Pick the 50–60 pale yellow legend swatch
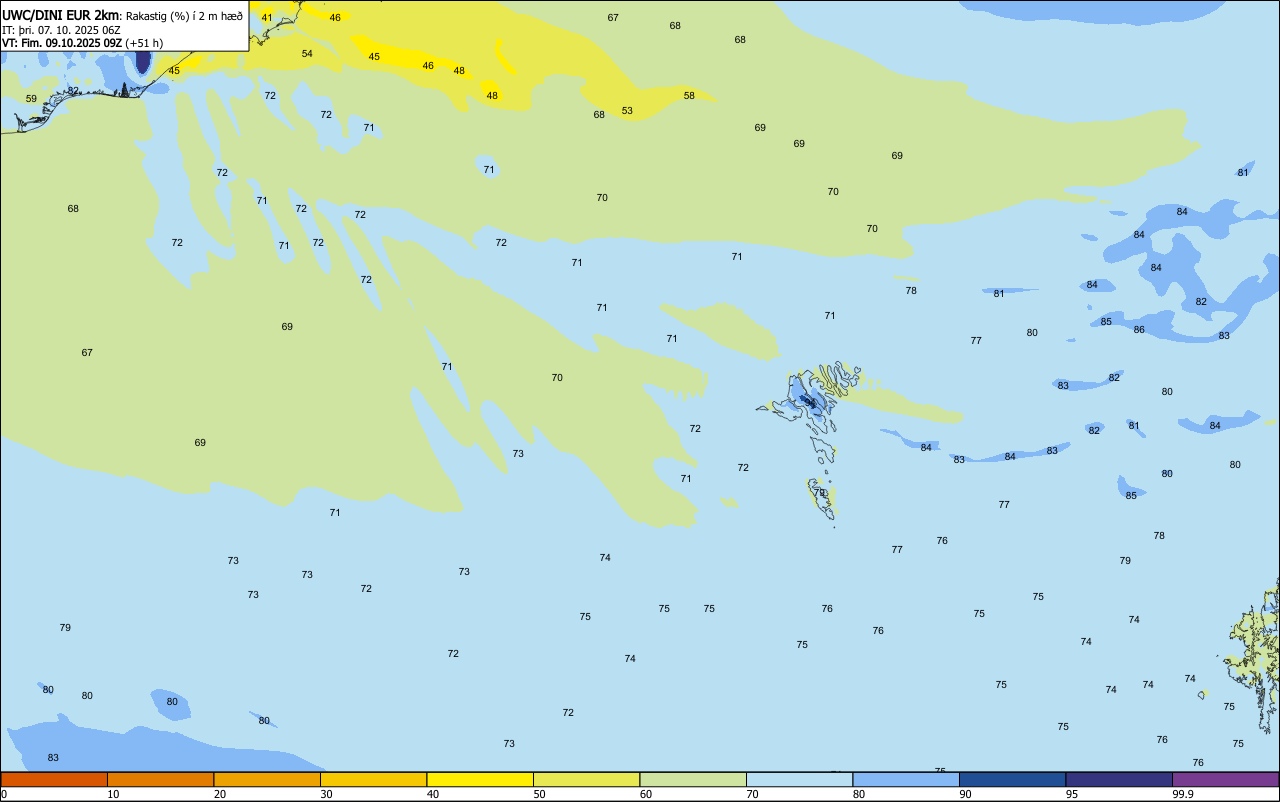Viewport: 1280px width, 802px height. point(586,779)
